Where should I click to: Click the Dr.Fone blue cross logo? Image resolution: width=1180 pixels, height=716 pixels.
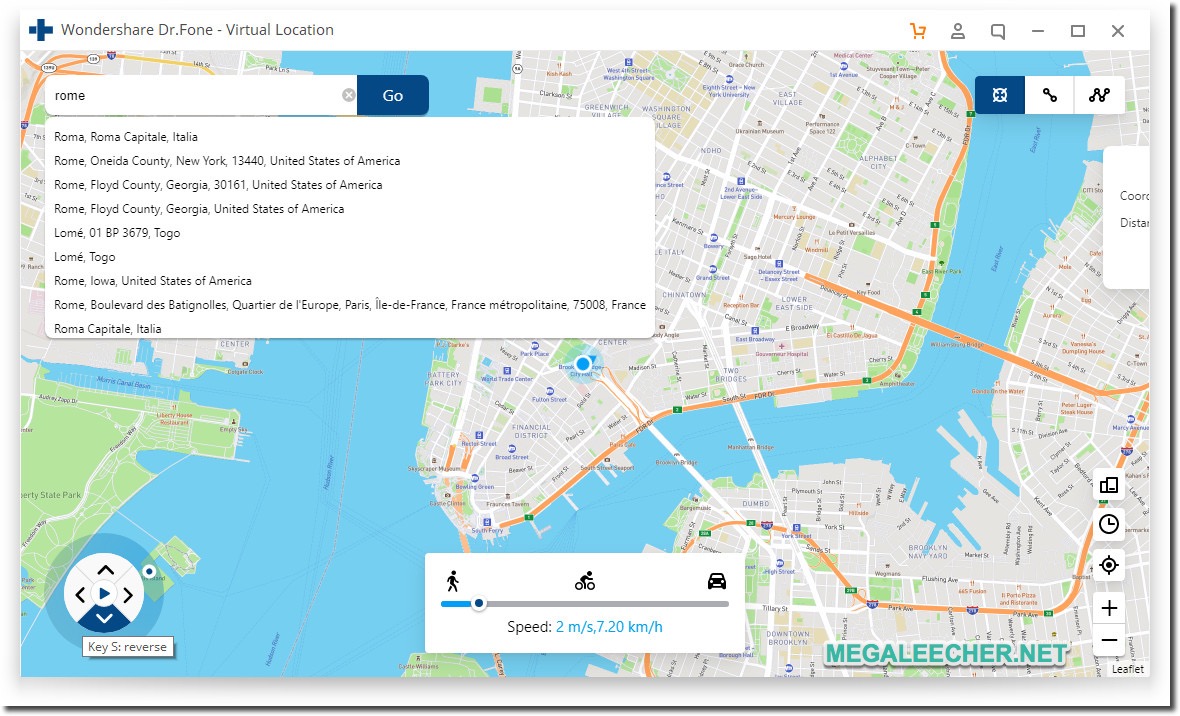click(x=41, y=30)
